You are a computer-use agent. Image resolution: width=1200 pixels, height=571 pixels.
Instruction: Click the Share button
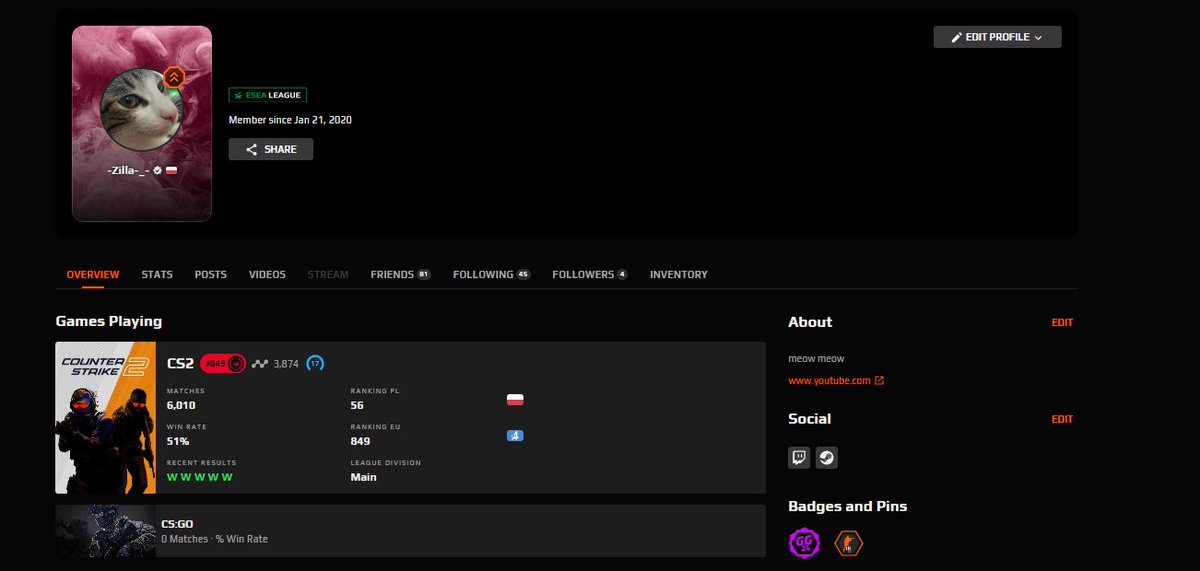[271, 149]
